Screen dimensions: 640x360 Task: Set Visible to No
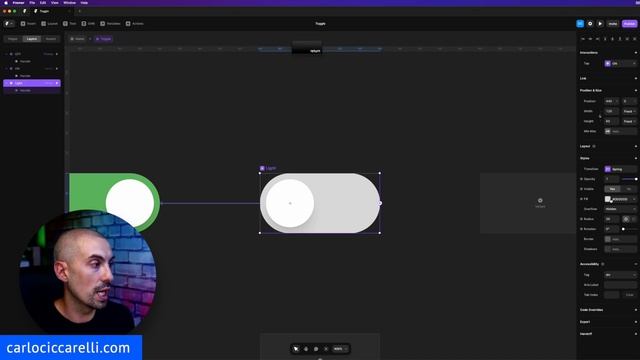coord(629,189)
